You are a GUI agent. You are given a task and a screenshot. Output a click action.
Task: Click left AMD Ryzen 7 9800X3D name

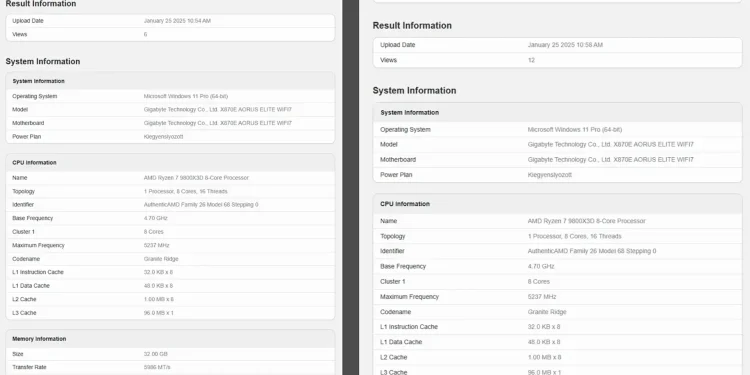coord(196,178)
